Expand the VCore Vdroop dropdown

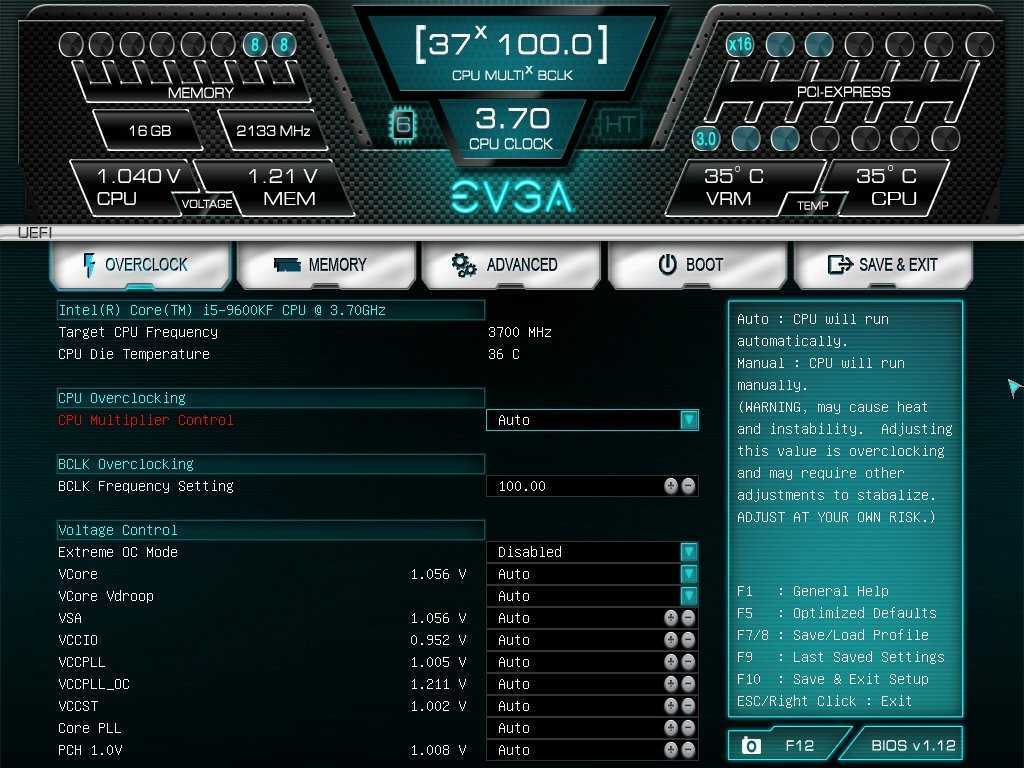coord(688,596)
